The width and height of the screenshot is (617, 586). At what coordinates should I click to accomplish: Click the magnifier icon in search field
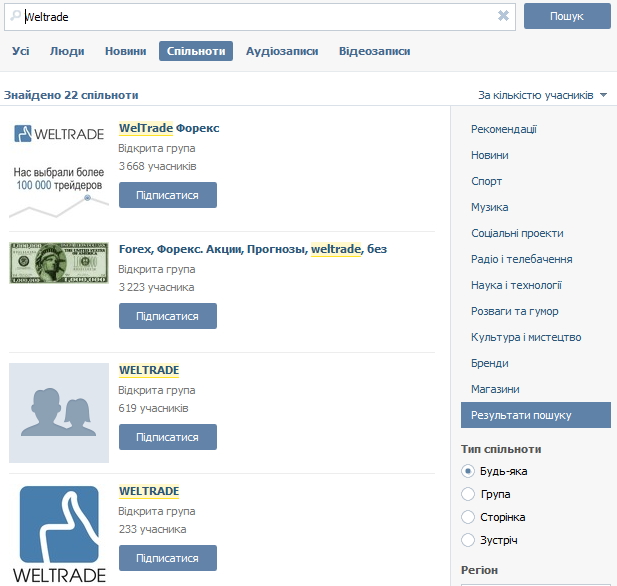15,16
